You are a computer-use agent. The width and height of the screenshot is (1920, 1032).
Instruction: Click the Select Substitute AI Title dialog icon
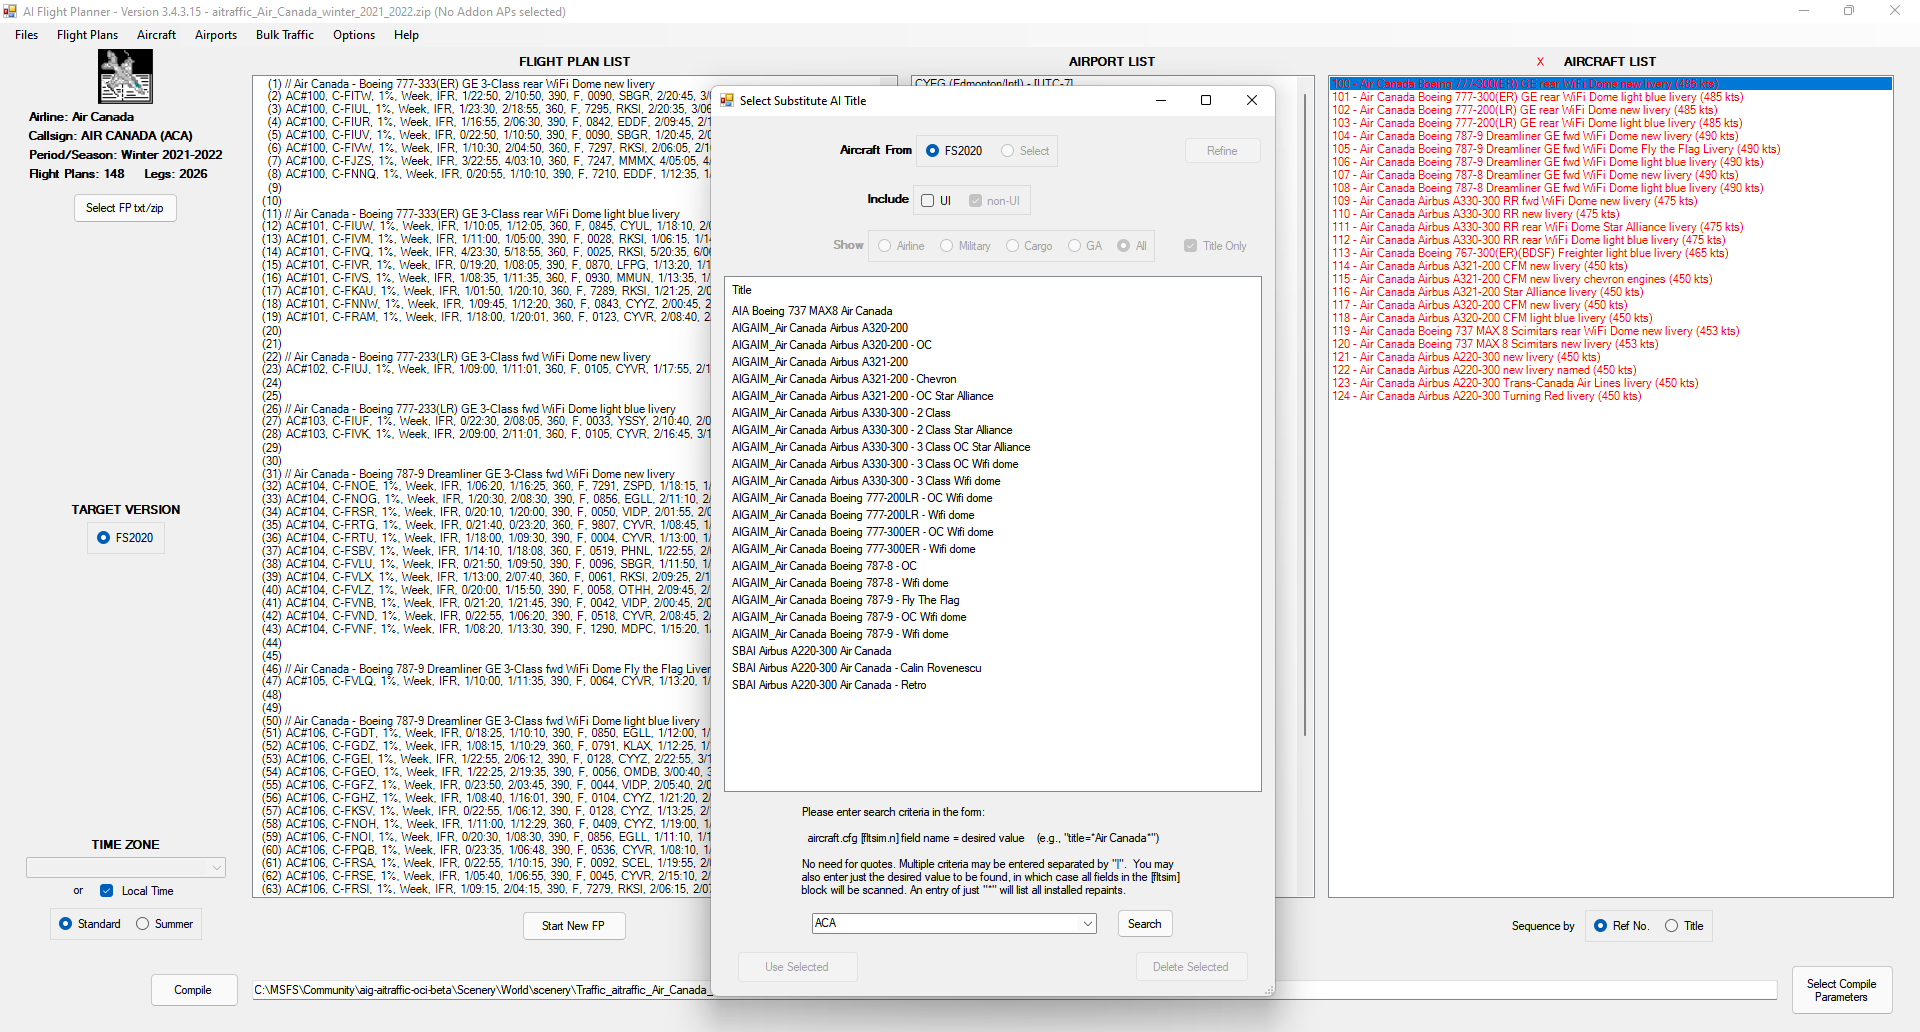(727, 100)
